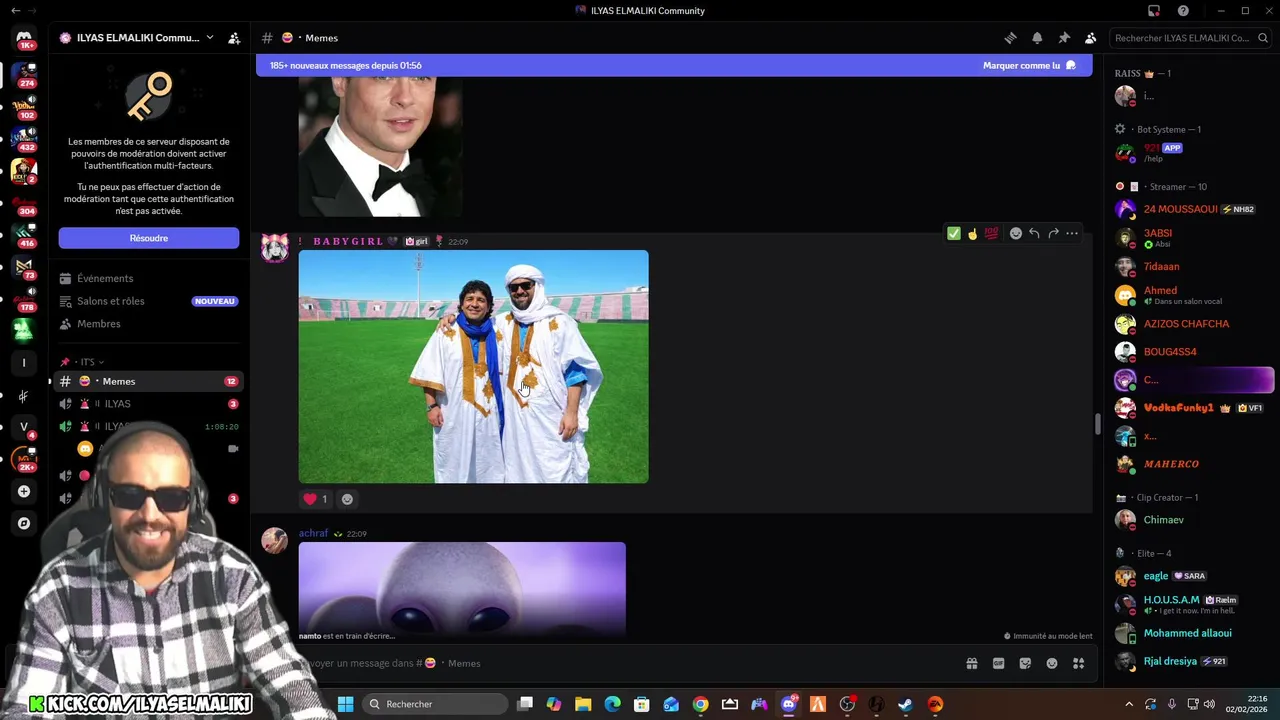Open member AZIZOS CHAFCHA
Screen dimensions: 1280x720
pyautogui.click(x=1193, y=324)
